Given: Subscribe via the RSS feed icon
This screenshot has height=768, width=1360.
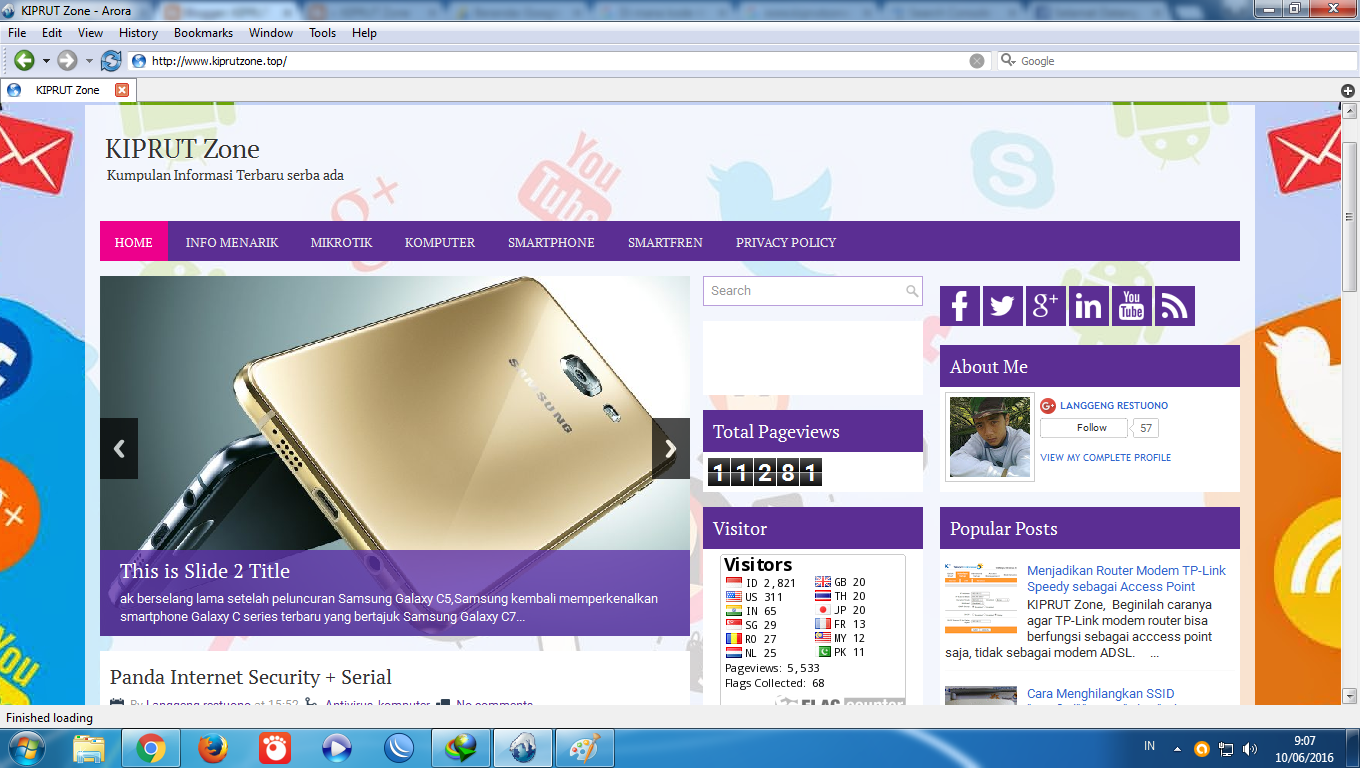Looking at the screenshot, I should pyautogui.click(x=1174, y=306).
